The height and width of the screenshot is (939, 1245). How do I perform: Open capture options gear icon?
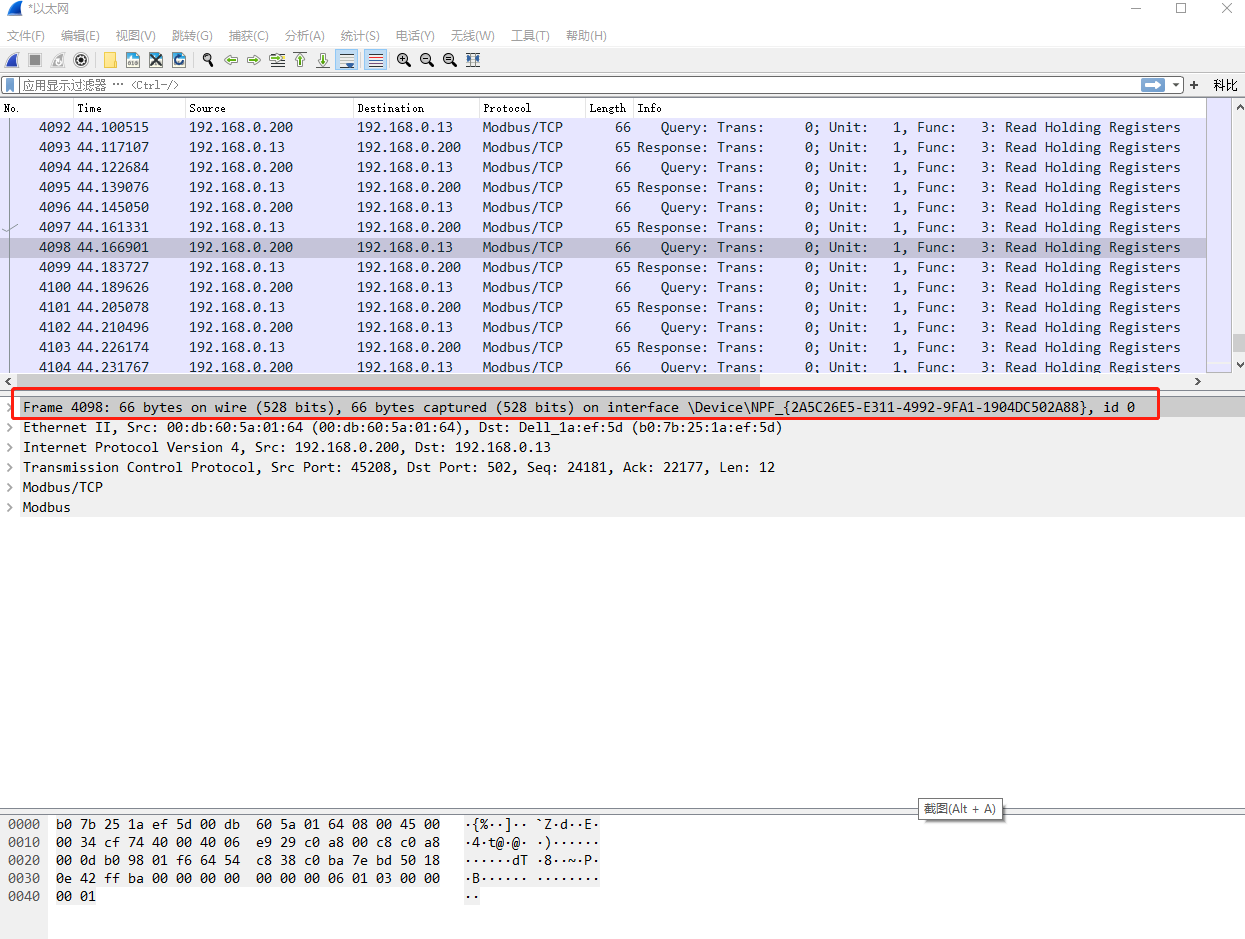[81, 60]
